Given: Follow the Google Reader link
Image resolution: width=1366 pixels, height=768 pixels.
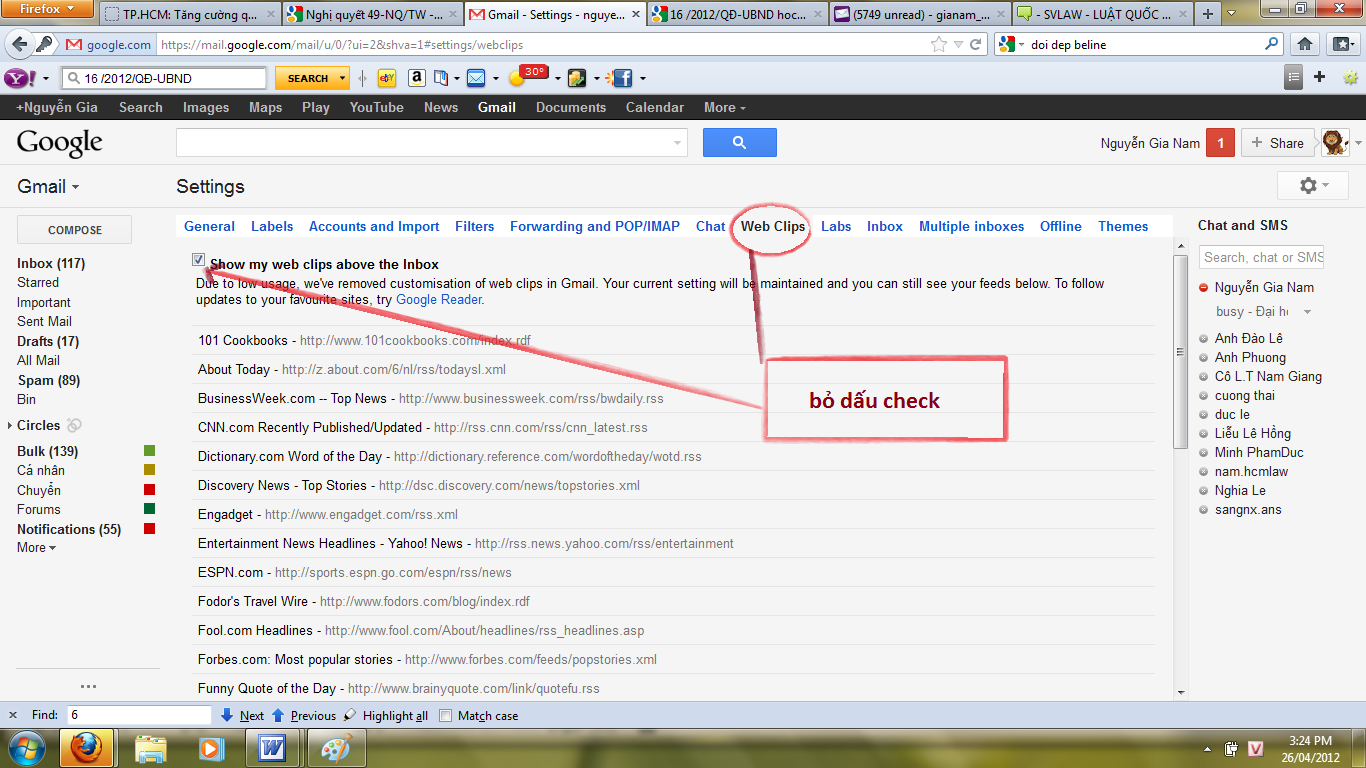Looking at the screenshot, I should (x=439, y=299).
